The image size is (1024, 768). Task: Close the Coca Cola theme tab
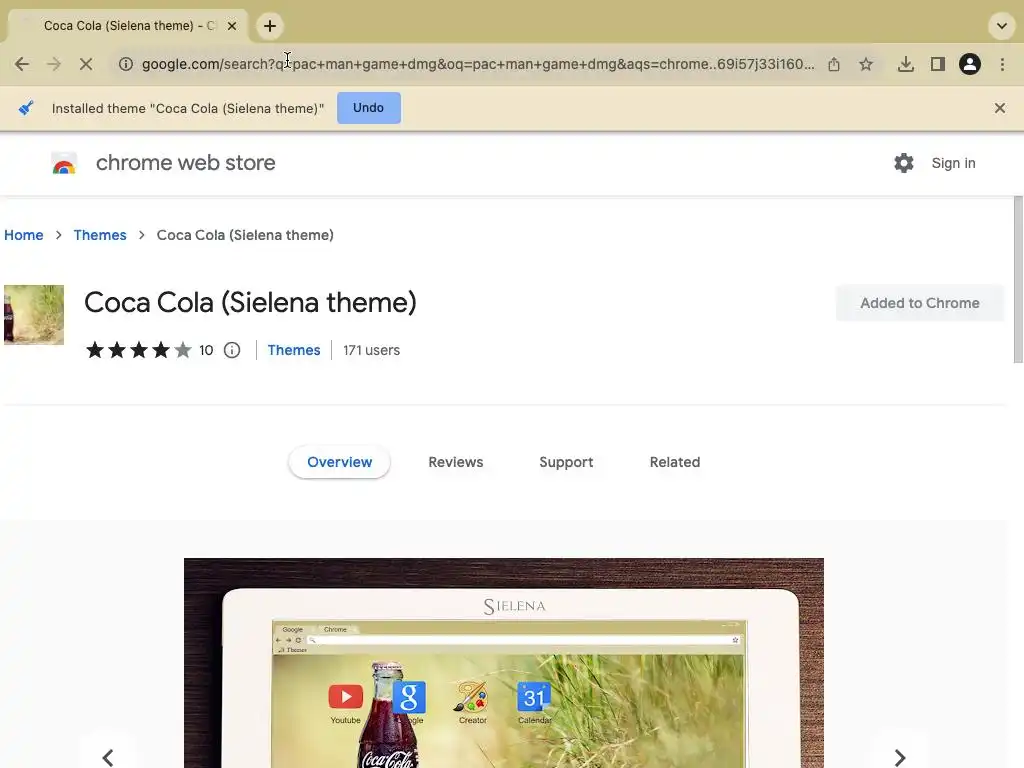pos(232,26)
